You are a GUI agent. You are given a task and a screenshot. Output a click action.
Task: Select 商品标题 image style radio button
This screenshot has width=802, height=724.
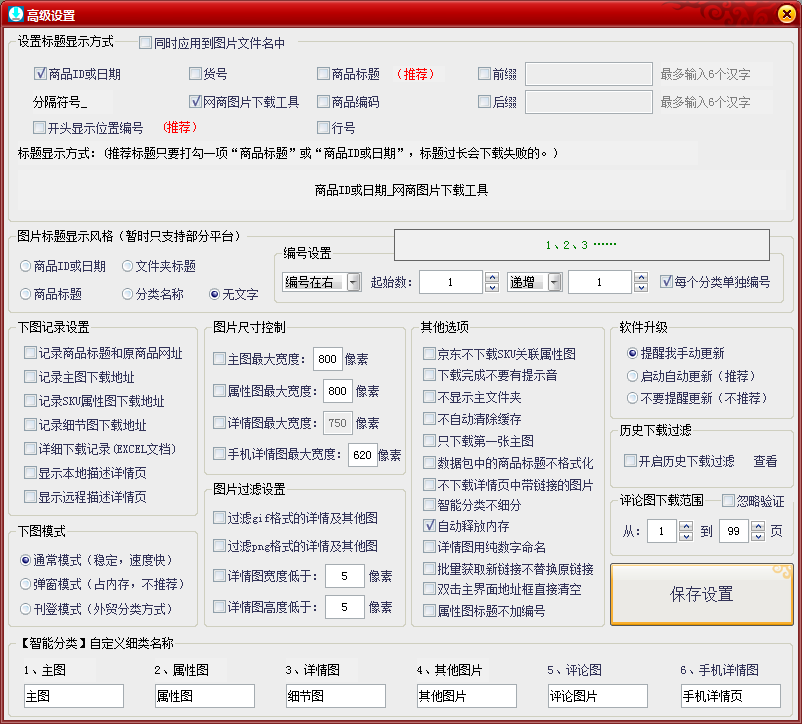pos(25,294)
